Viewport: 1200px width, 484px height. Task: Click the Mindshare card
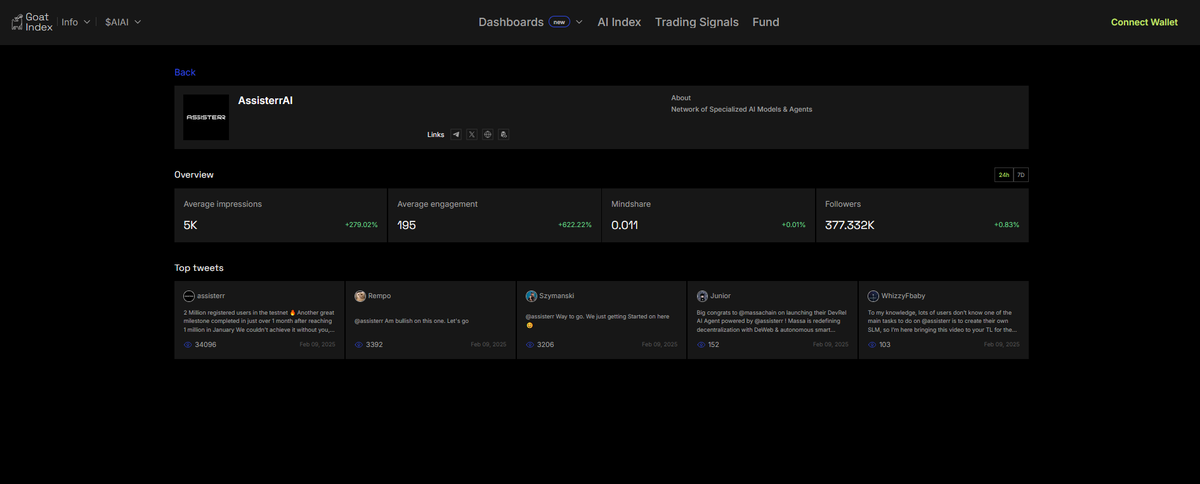708,215
